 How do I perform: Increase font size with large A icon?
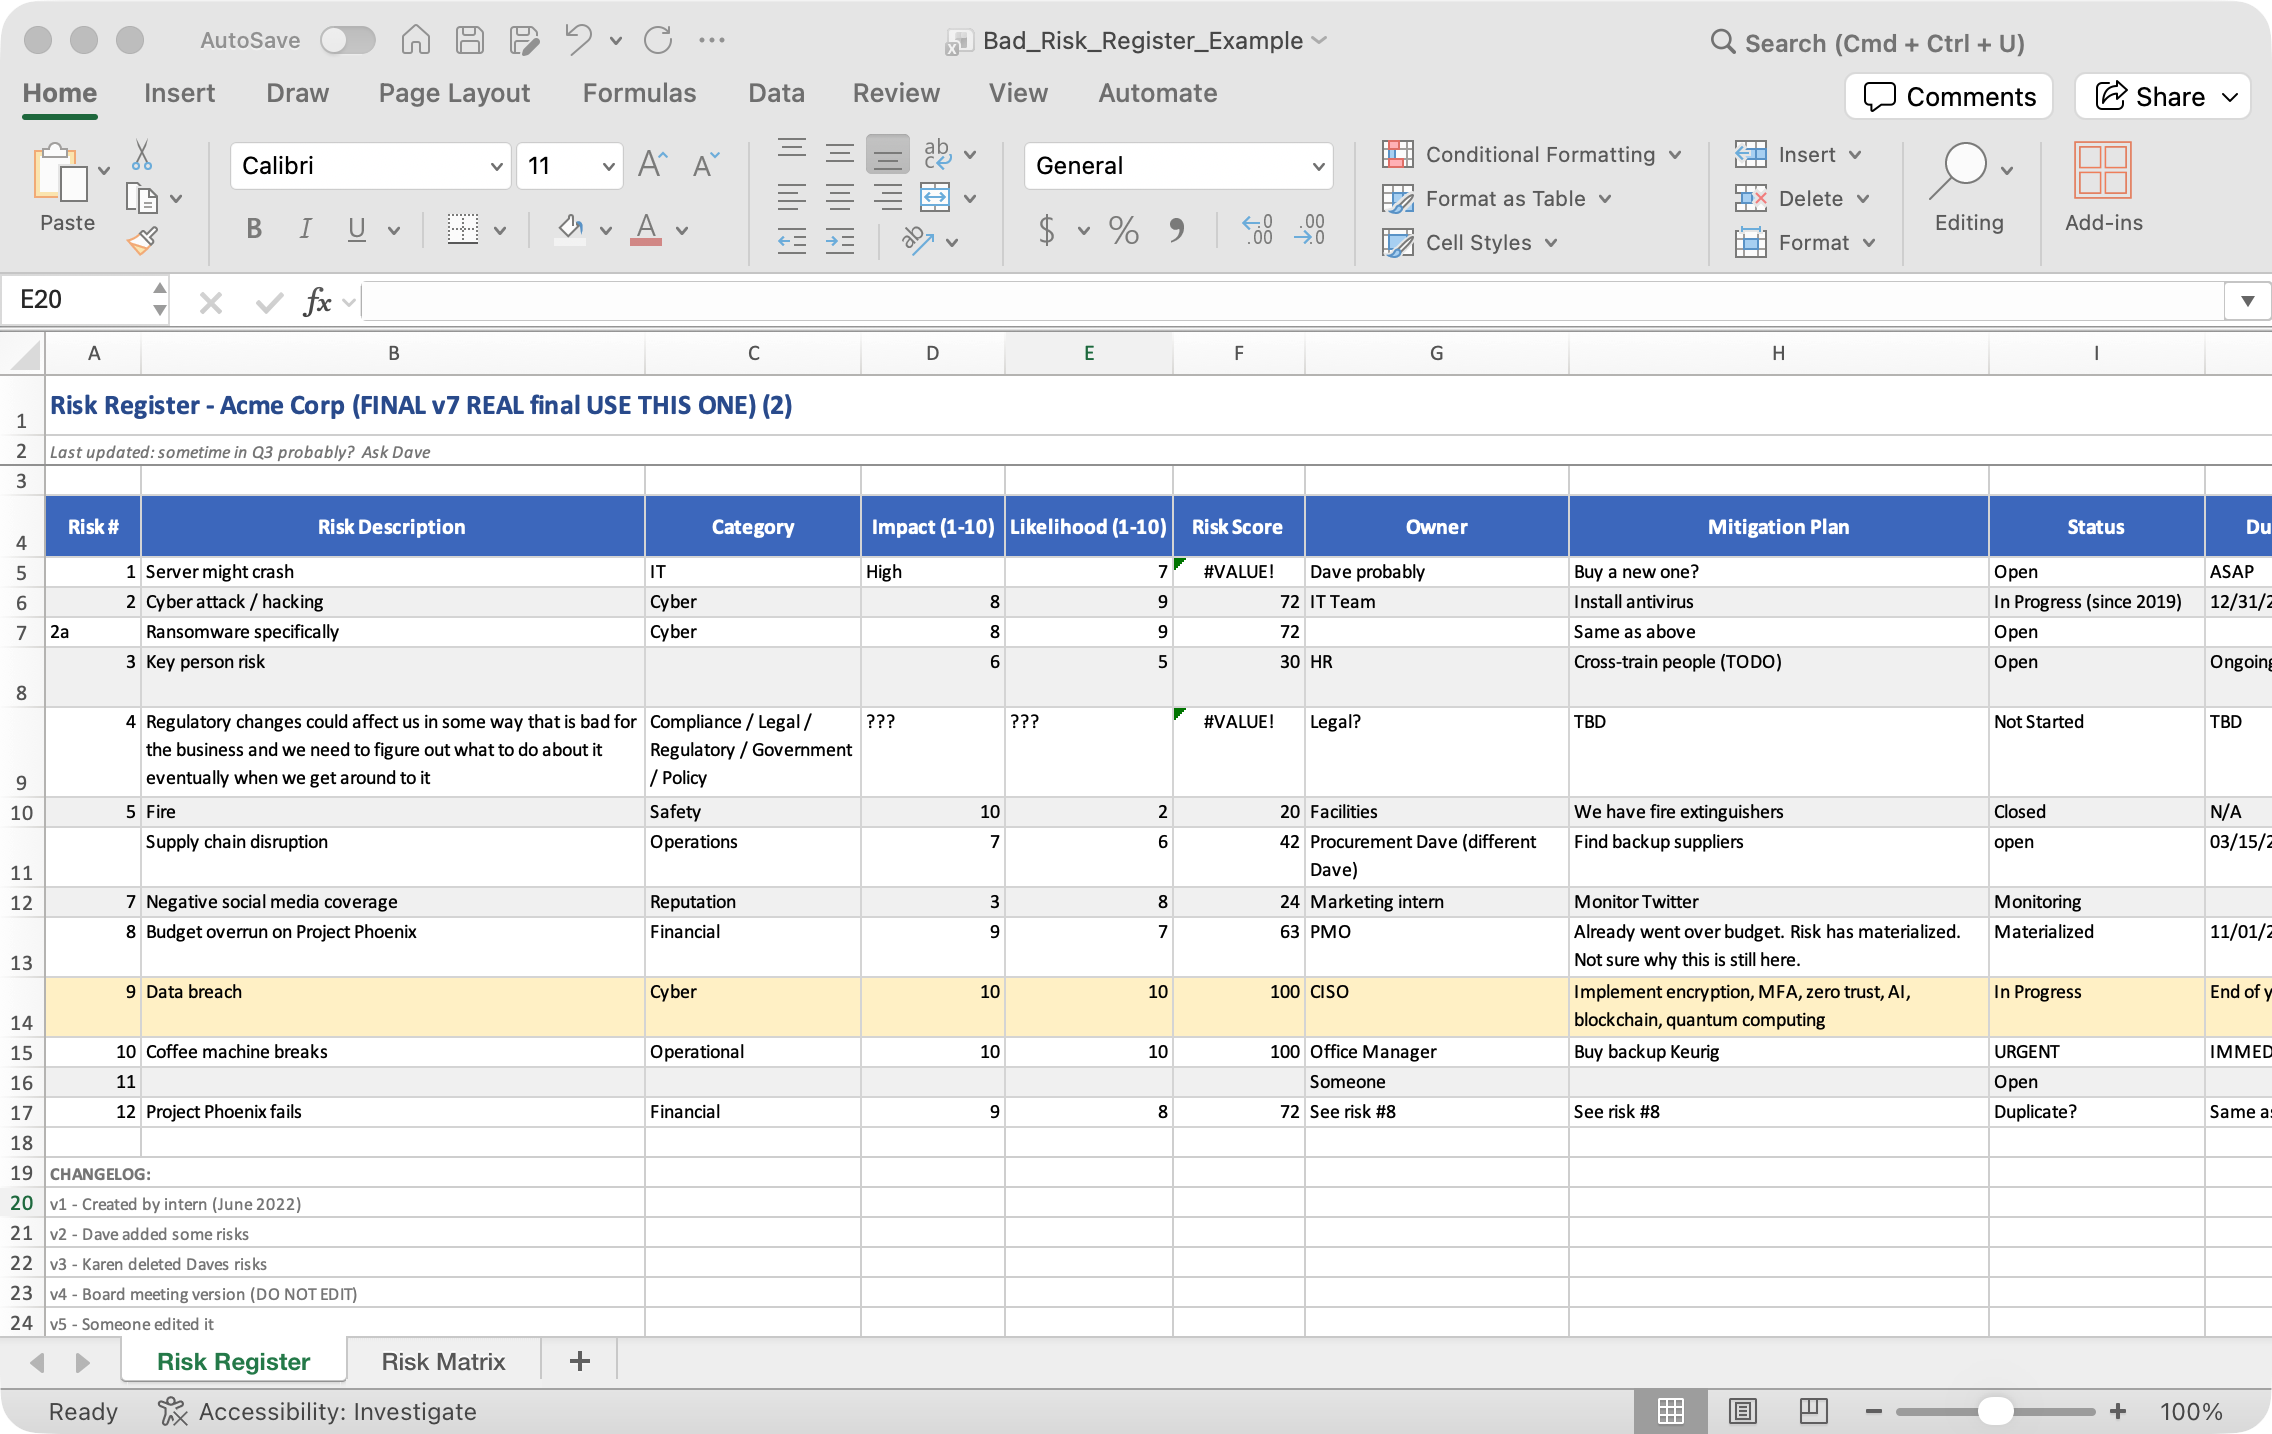point(653,164)
